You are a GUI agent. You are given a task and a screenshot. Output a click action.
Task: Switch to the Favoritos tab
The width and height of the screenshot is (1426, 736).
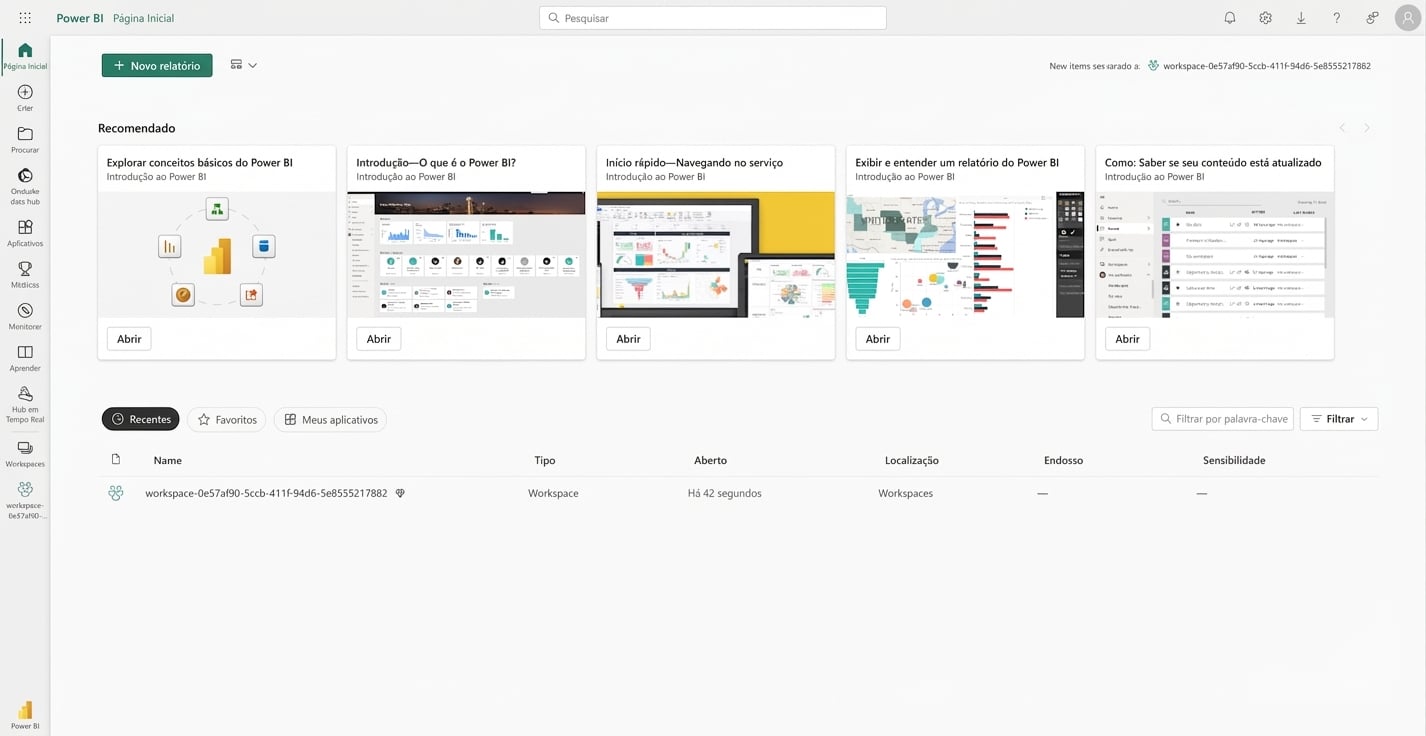coord(225,419)
